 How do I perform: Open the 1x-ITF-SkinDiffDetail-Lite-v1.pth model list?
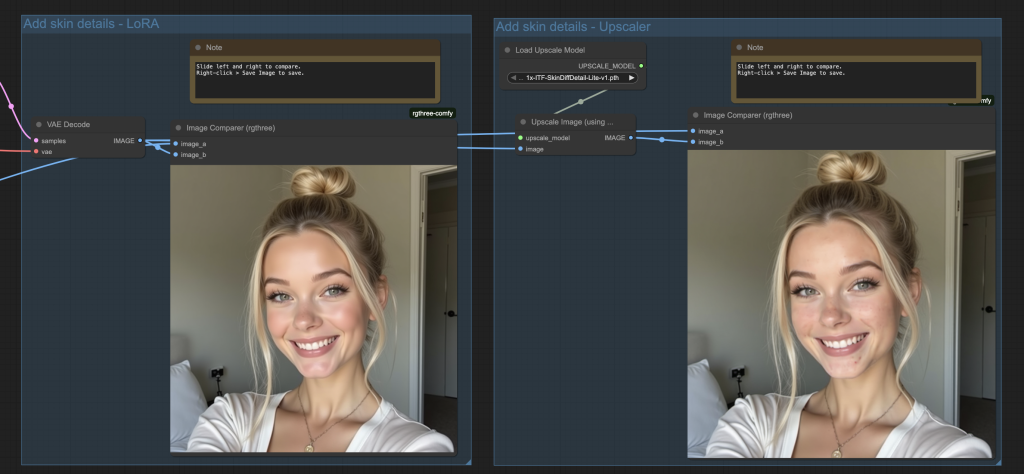(572, 78)
